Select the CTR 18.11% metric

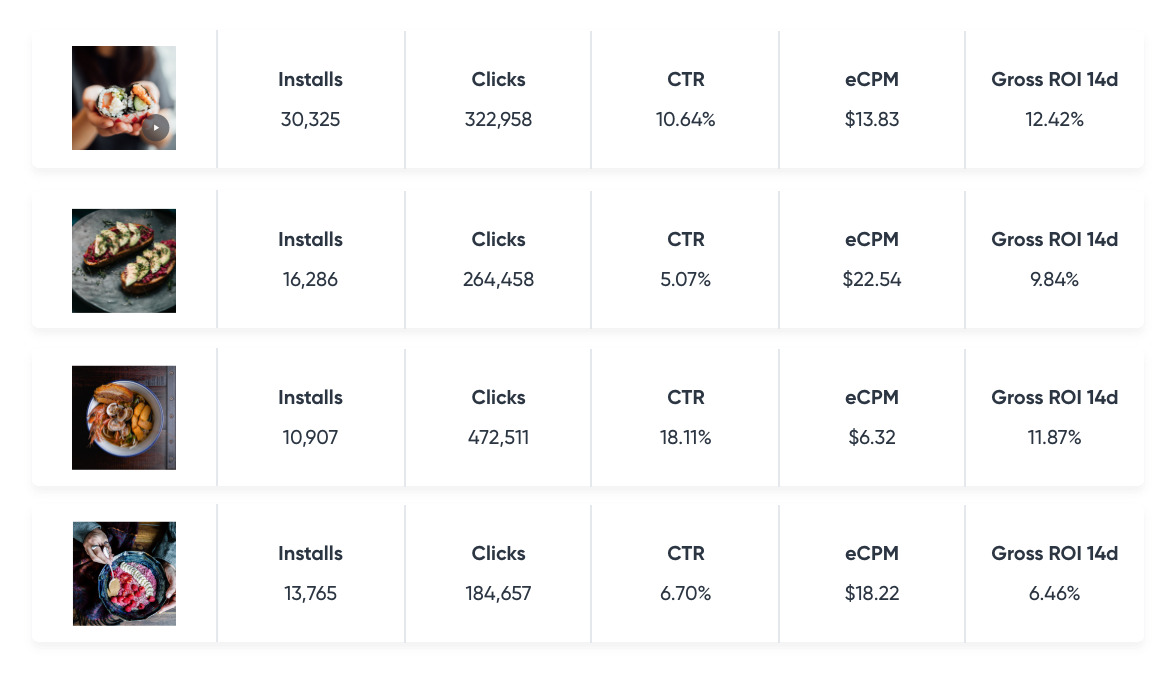tap(686, 417)
